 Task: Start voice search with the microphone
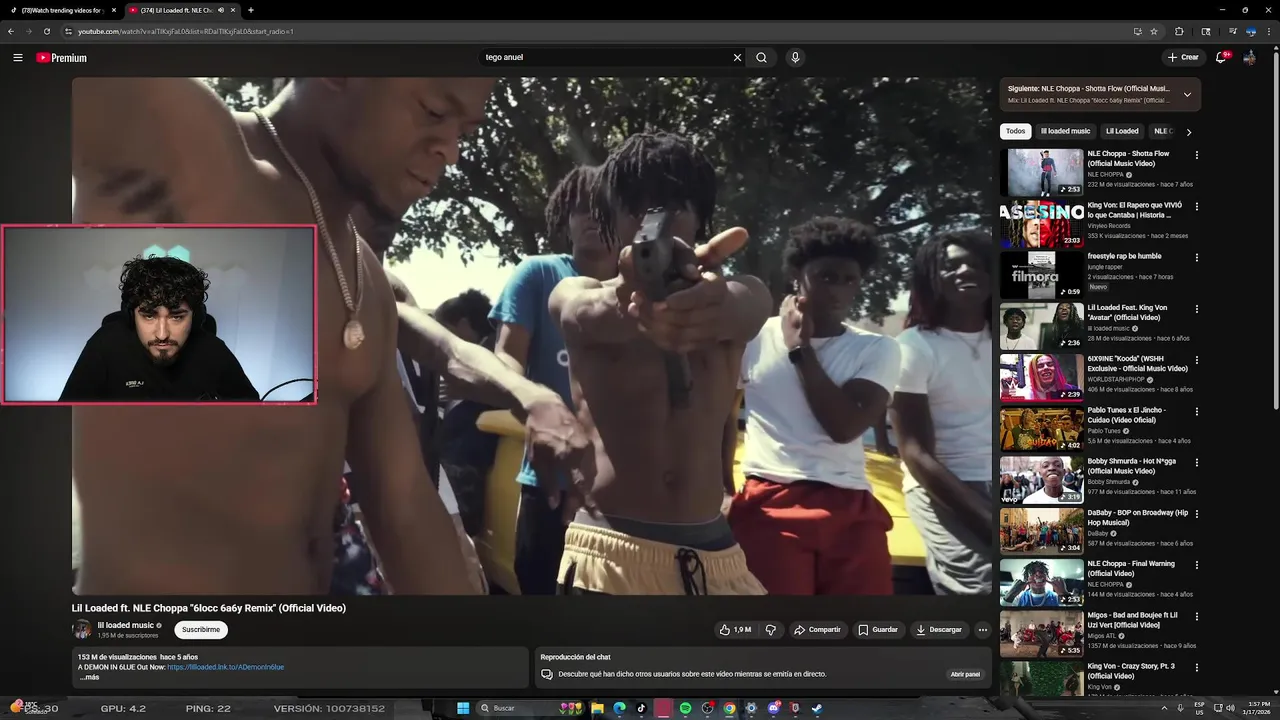click(795, 57)
